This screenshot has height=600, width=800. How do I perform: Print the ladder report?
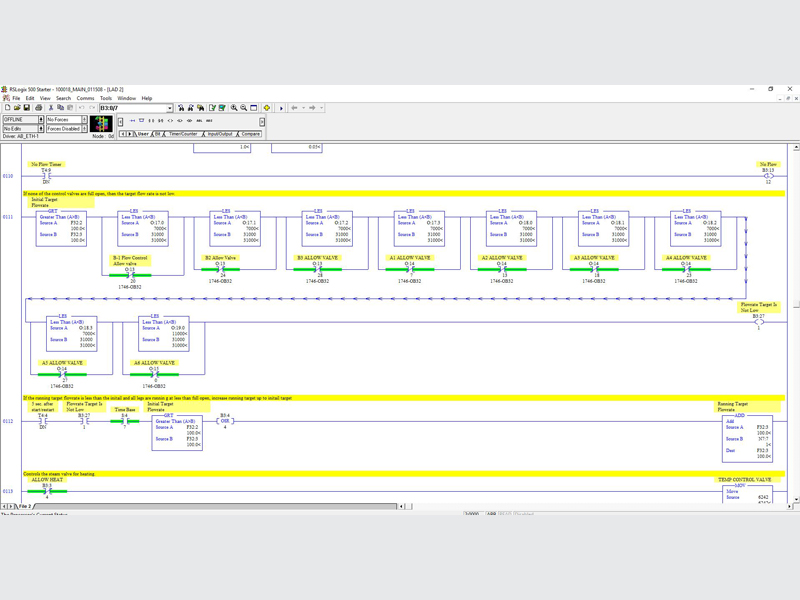39,108
